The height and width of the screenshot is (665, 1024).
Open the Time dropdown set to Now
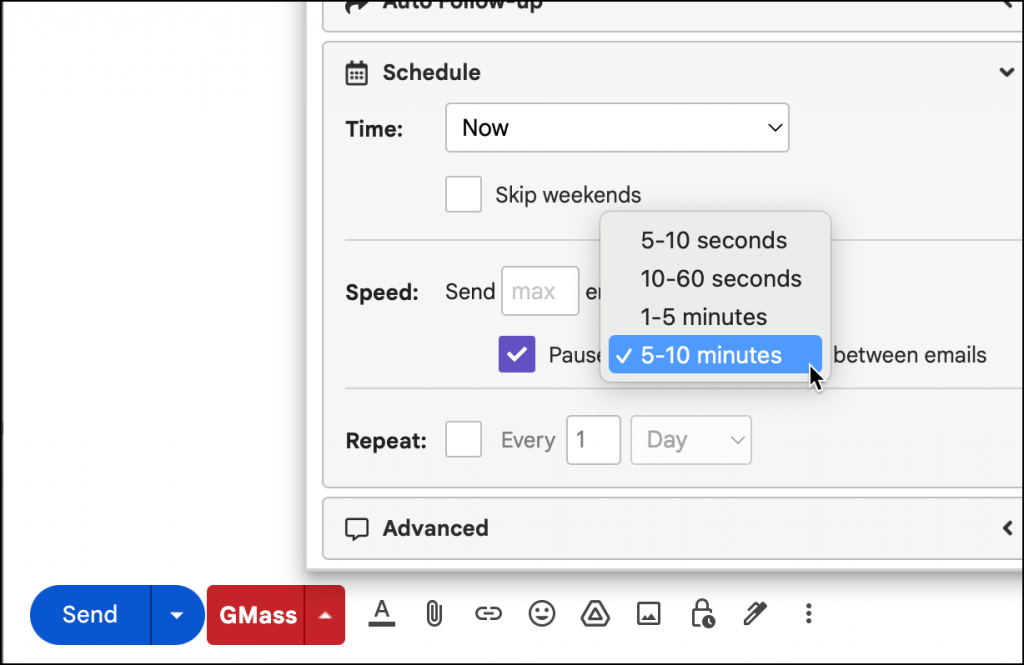tap(617, 127)
